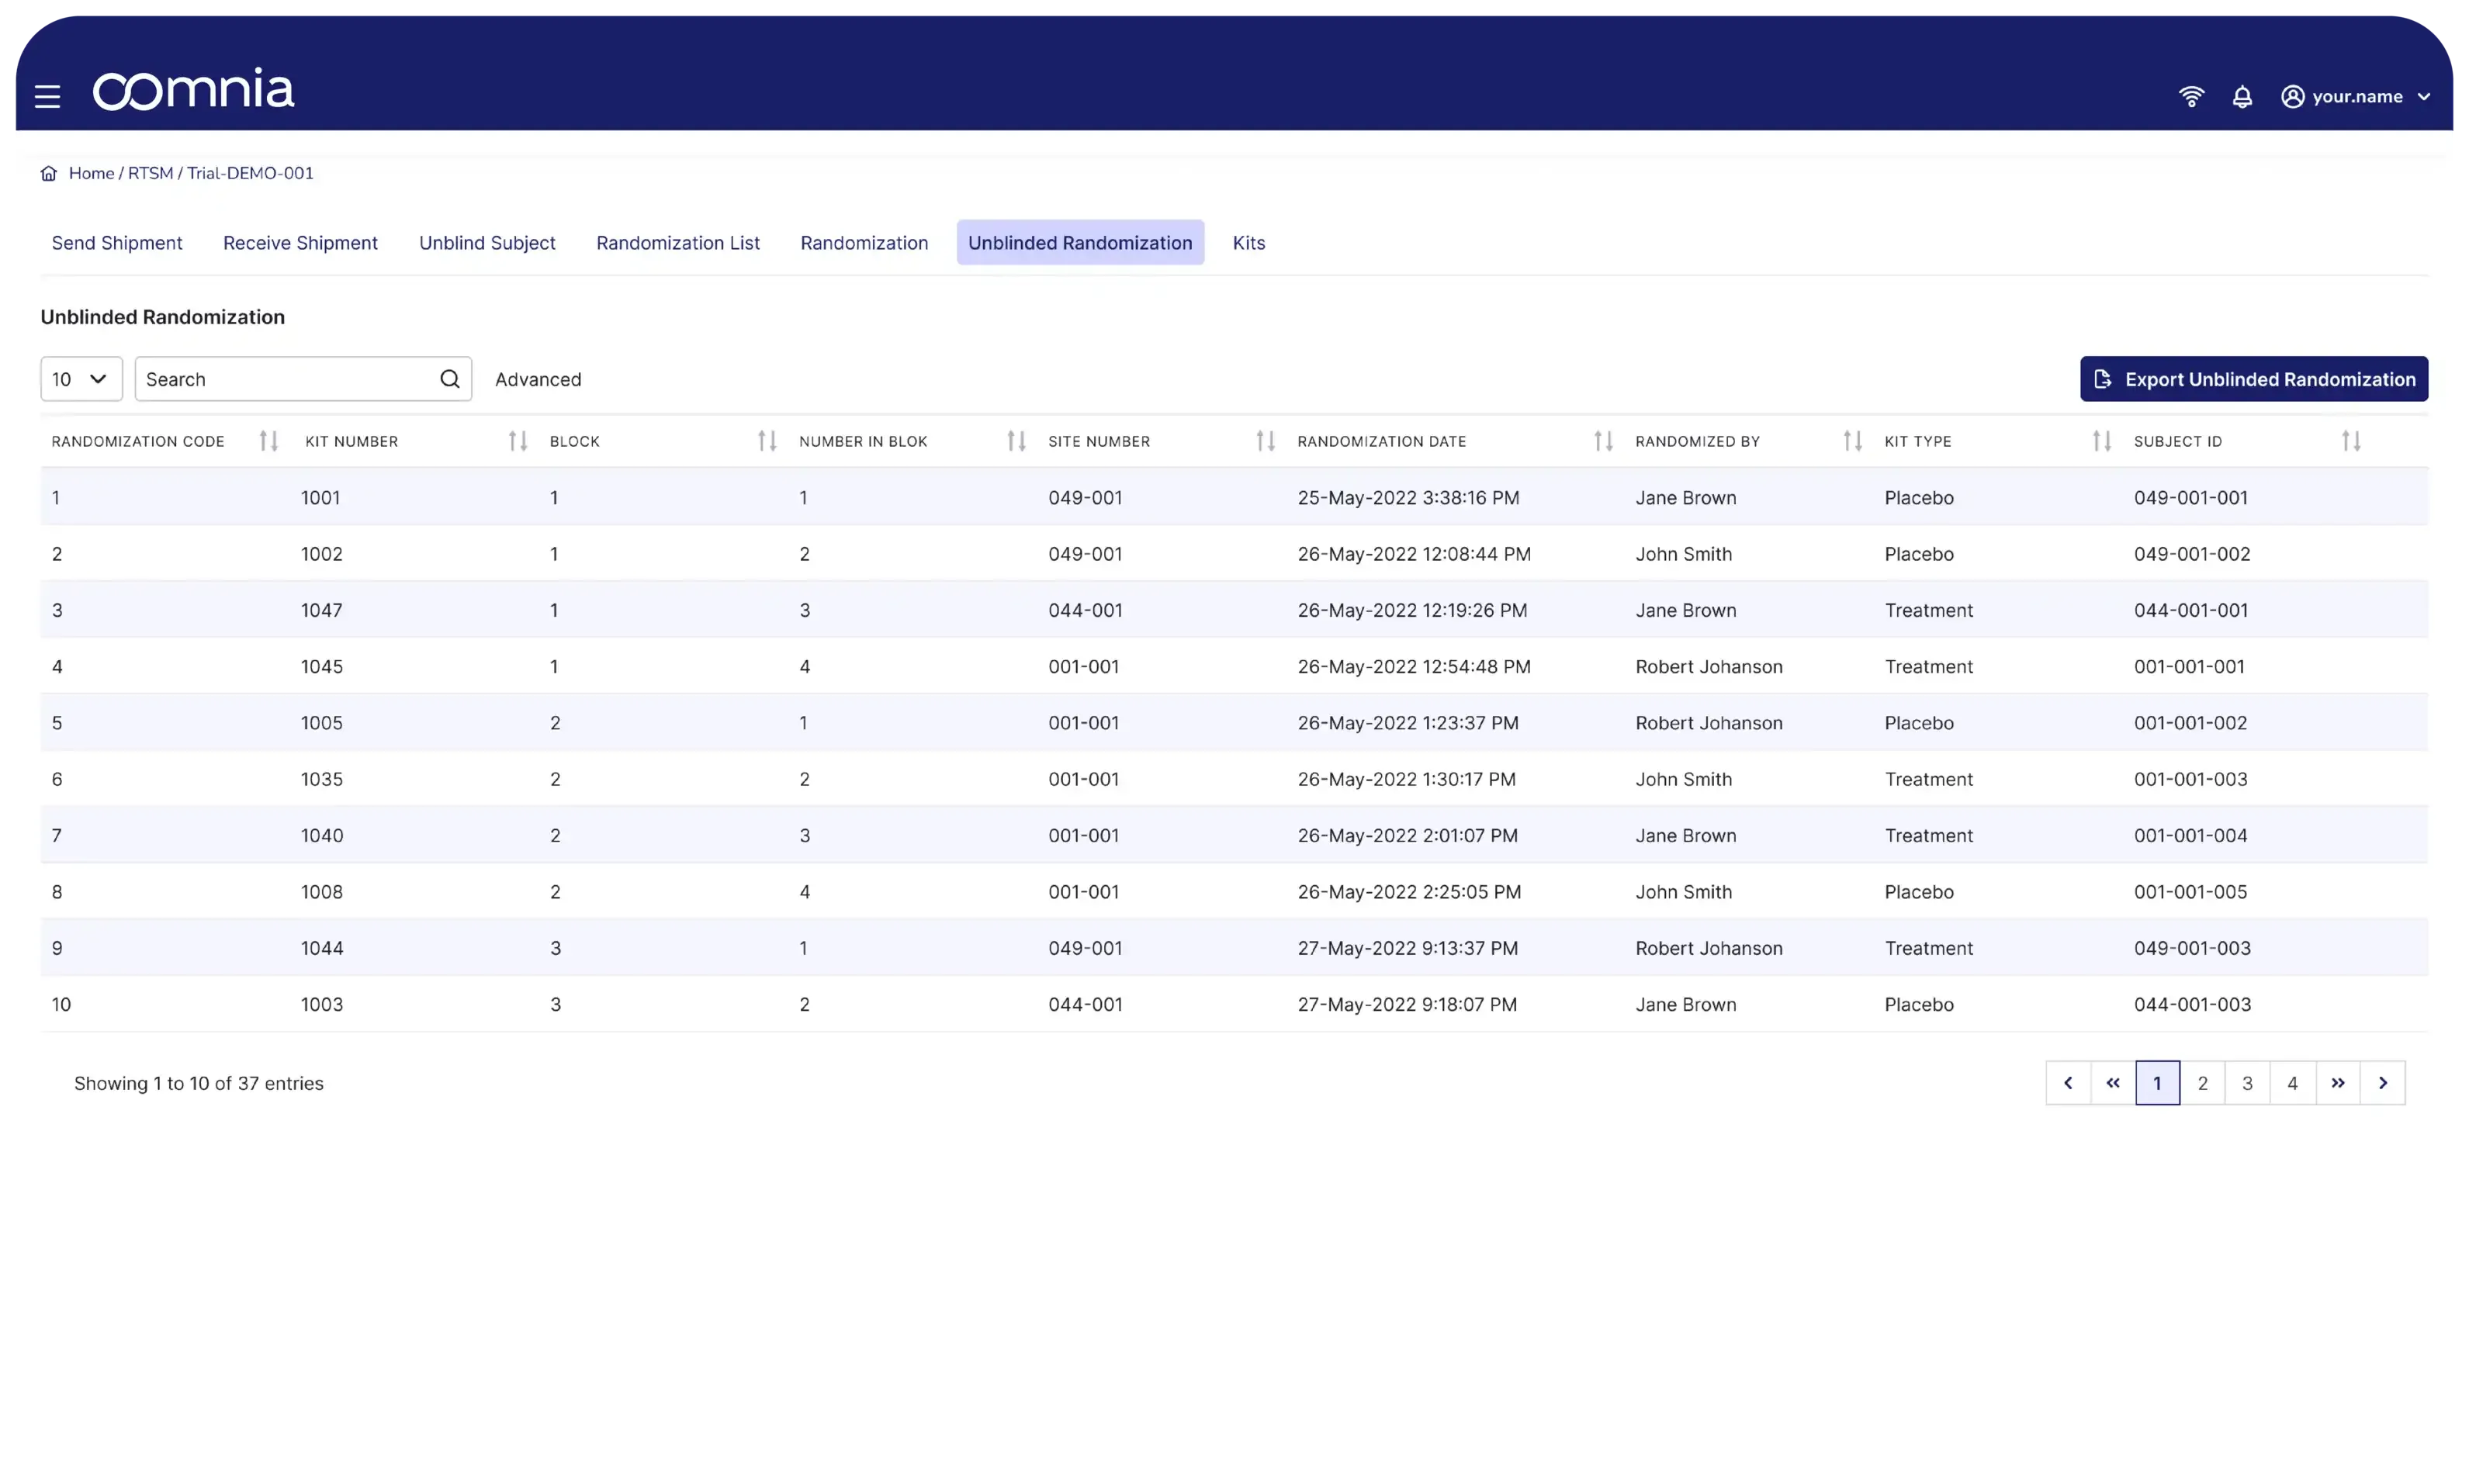Click Export Unblinded Randomization button
The width and height of the screenshot is (2469, 1484).
click(x=2254, y=379)
